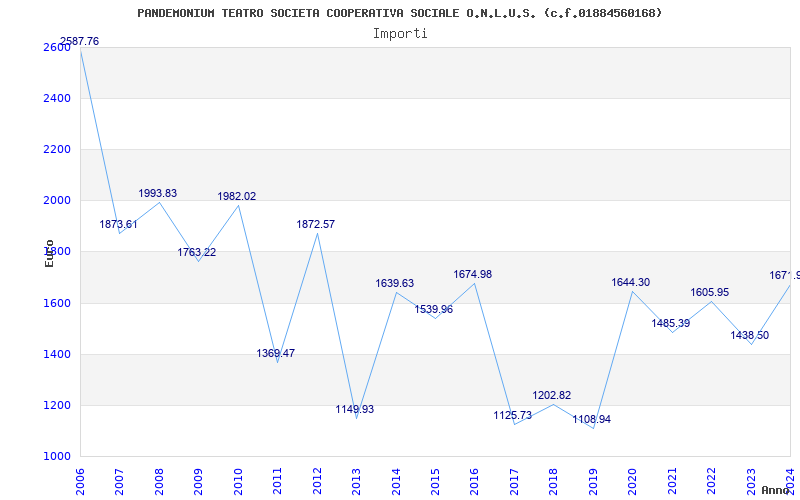Viewport: 800px width, 500px height.
Task: Click the 1639.63 data label
Action: [395, 283]
